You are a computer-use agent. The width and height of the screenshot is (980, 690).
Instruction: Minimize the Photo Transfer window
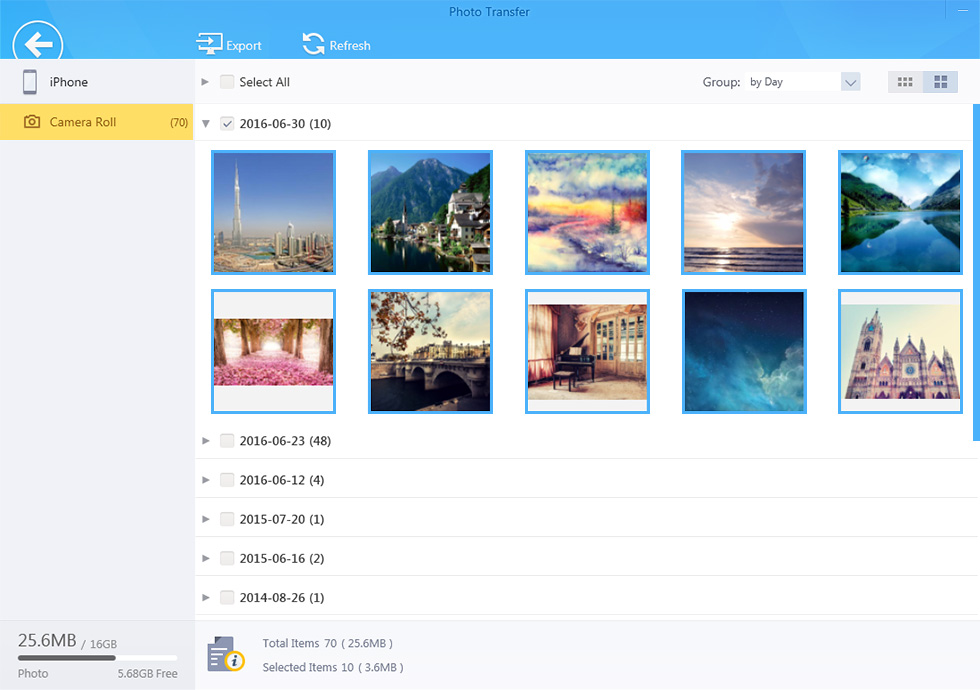click(x=962, y=11)
